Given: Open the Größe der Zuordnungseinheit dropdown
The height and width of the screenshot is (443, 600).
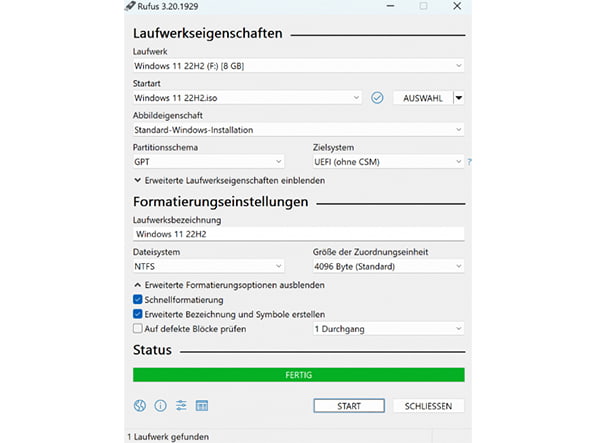Looking at the screenshot, I should click(x=388, y=266).
